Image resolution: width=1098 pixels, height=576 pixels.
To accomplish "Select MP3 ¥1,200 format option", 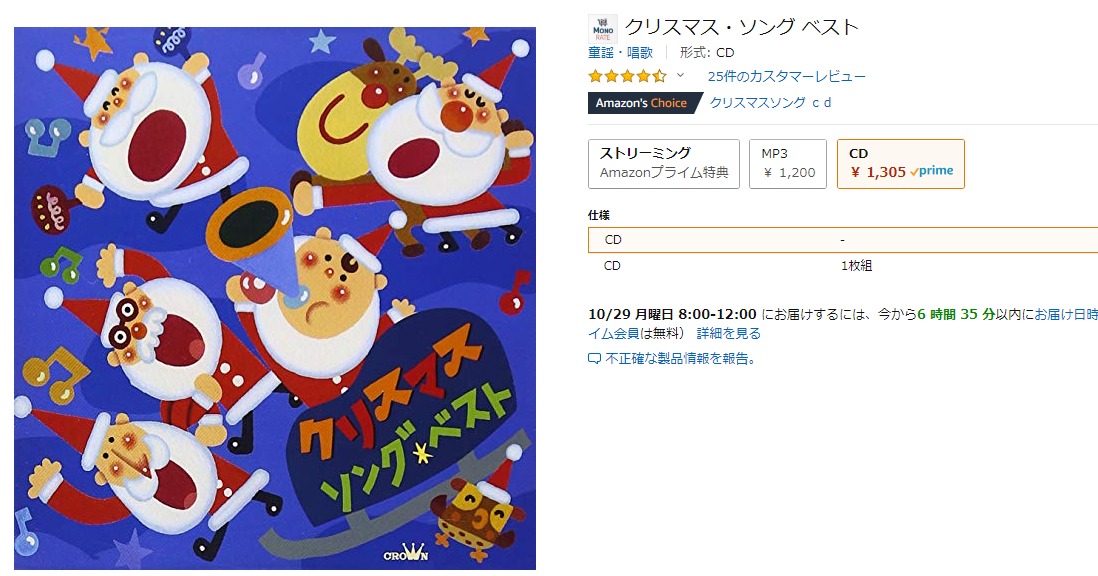I will click(788, 164).
